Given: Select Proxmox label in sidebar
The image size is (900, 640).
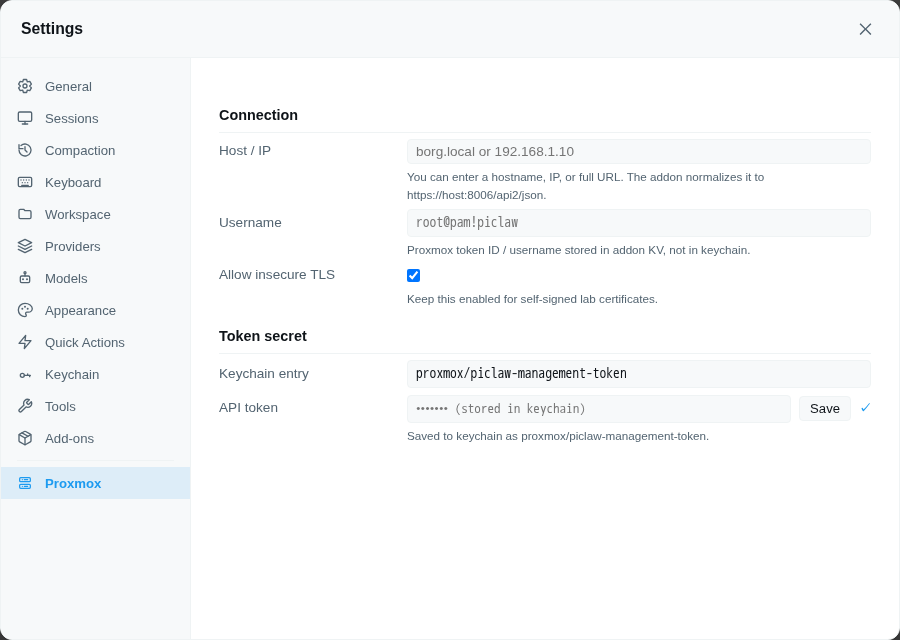Looking at the screenshot, I should pyautogui.click(x=73, y=483).
